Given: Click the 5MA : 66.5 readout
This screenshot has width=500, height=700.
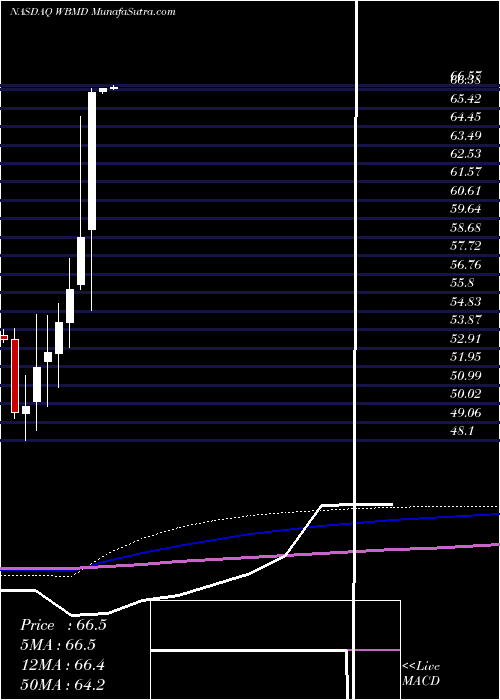Looking at the screenshot, I should 58,645.
